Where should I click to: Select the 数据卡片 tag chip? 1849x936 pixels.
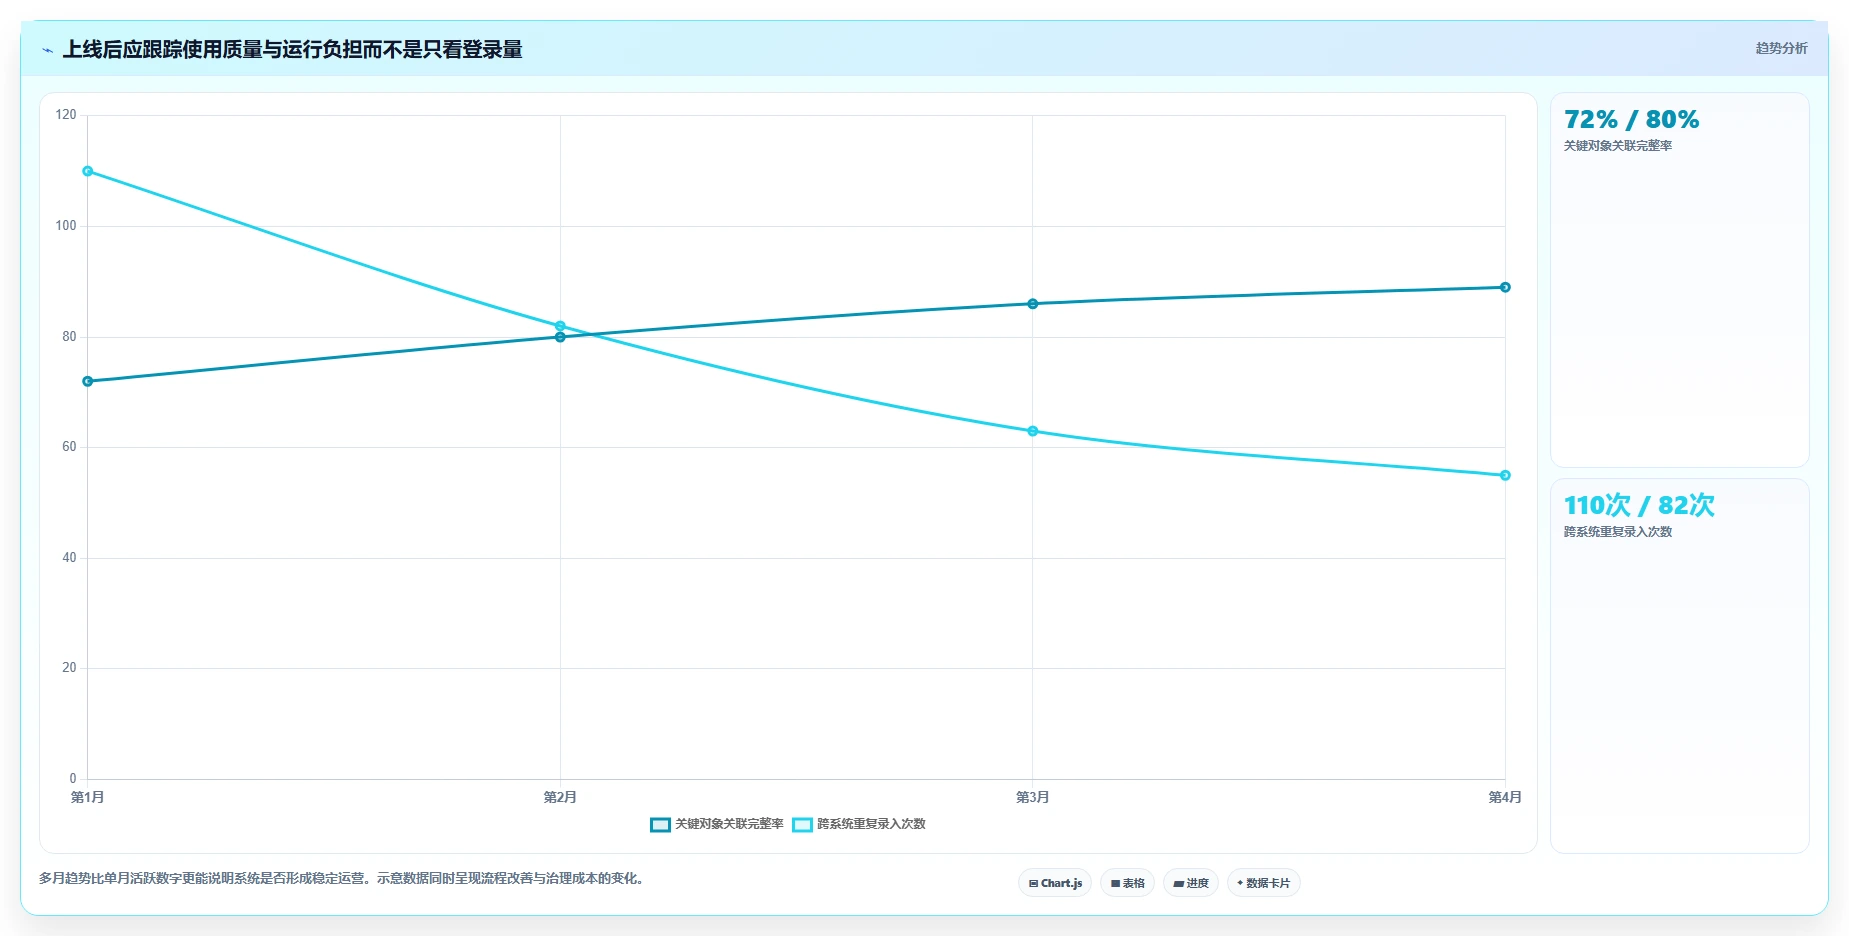coord(1263,883)
